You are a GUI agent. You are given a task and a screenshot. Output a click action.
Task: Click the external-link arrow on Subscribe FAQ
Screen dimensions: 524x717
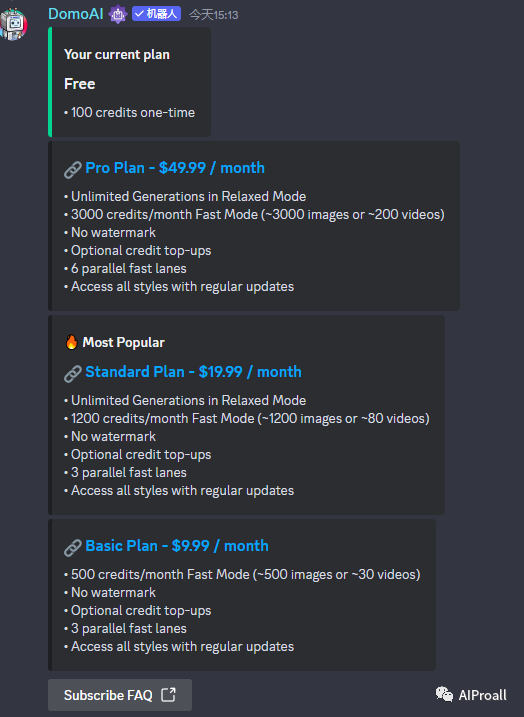pos(168,695)
